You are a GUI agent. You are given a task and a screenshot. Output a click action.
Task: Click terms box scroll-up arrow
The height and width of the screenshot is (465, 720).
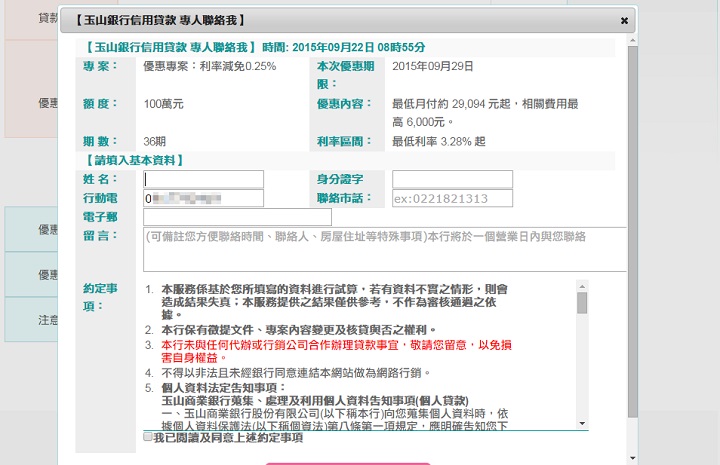582,286
